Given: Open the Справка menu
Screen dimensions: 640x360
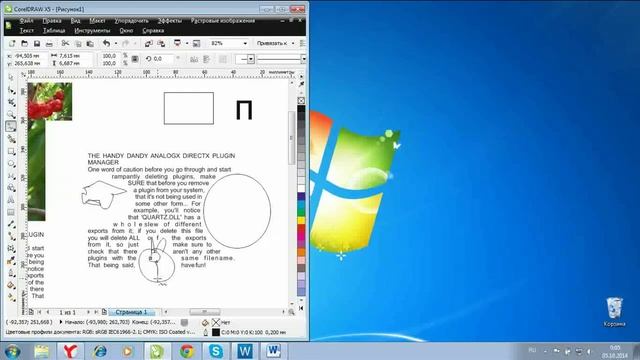Looking at the screenshot, I should pyautogui.click(x=153, y=31).
